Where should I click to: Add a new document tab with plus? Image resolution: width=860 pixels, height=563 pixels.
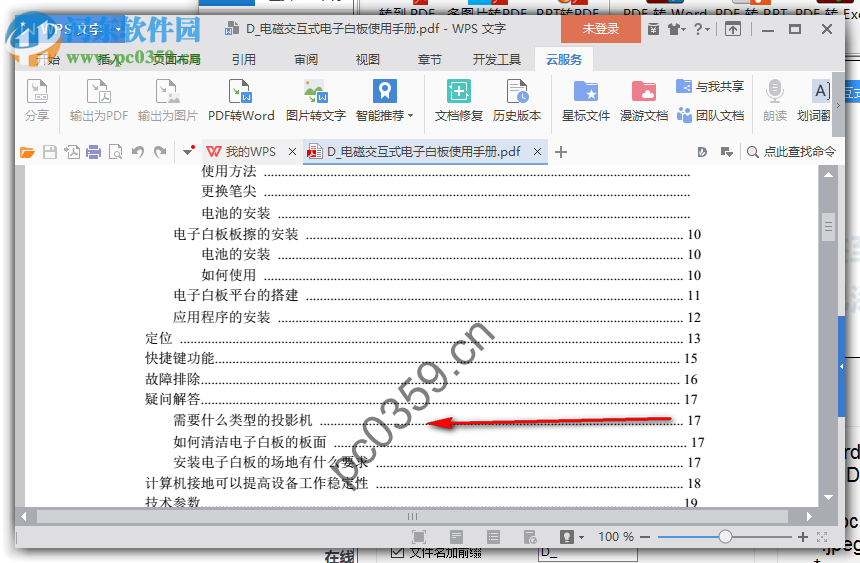[x=561, y=152]
